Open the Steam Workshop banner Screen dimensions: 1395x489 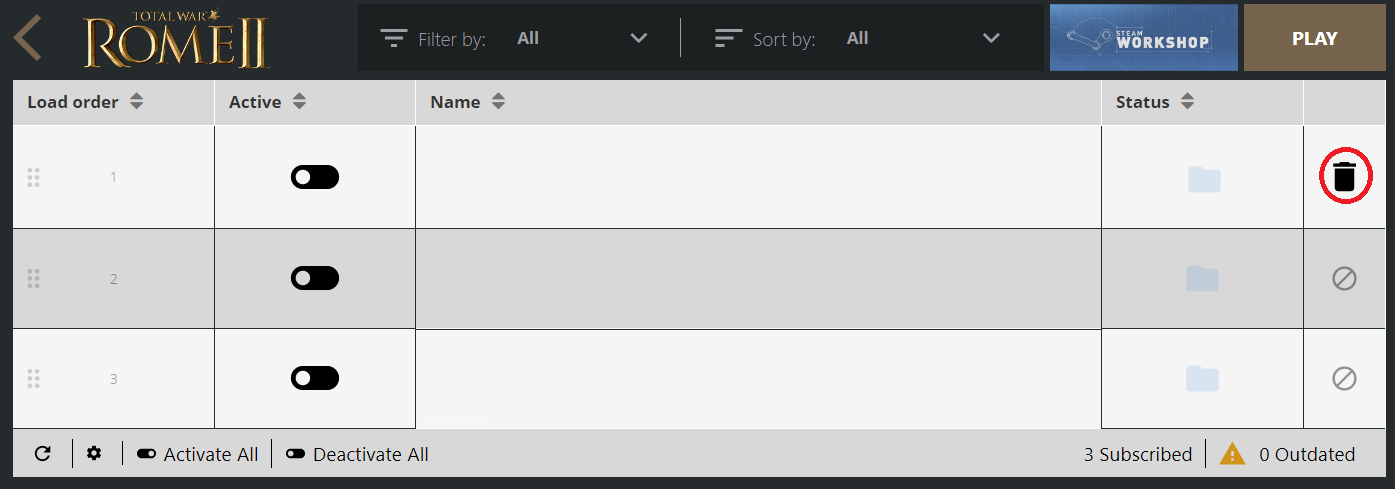1144,38
